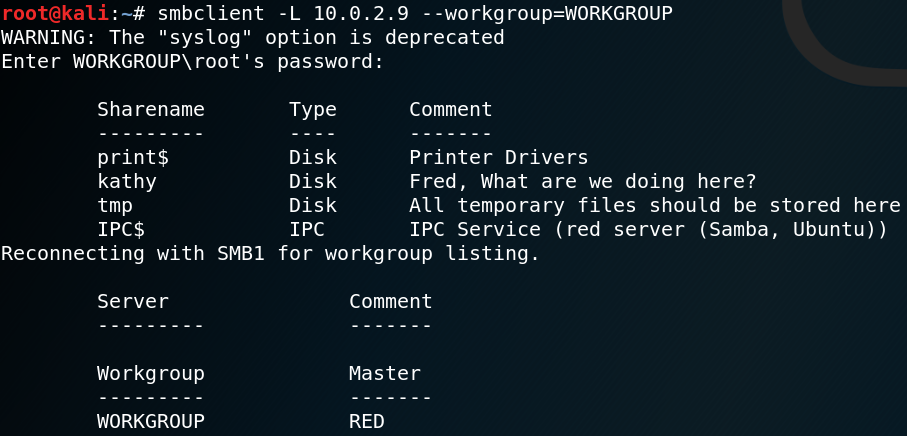
Task: Click the 'All temporary files' comment text
Action: (654, 205)
